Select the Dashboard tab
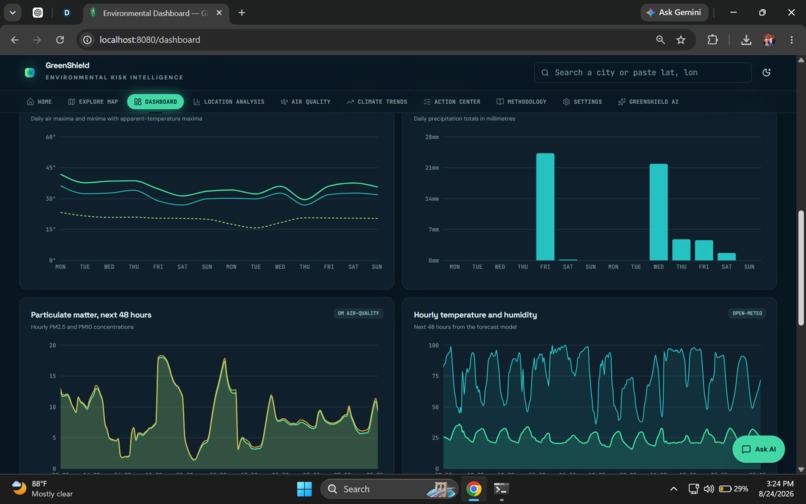This screenshot has height=504, width=806. coord(155,102)
